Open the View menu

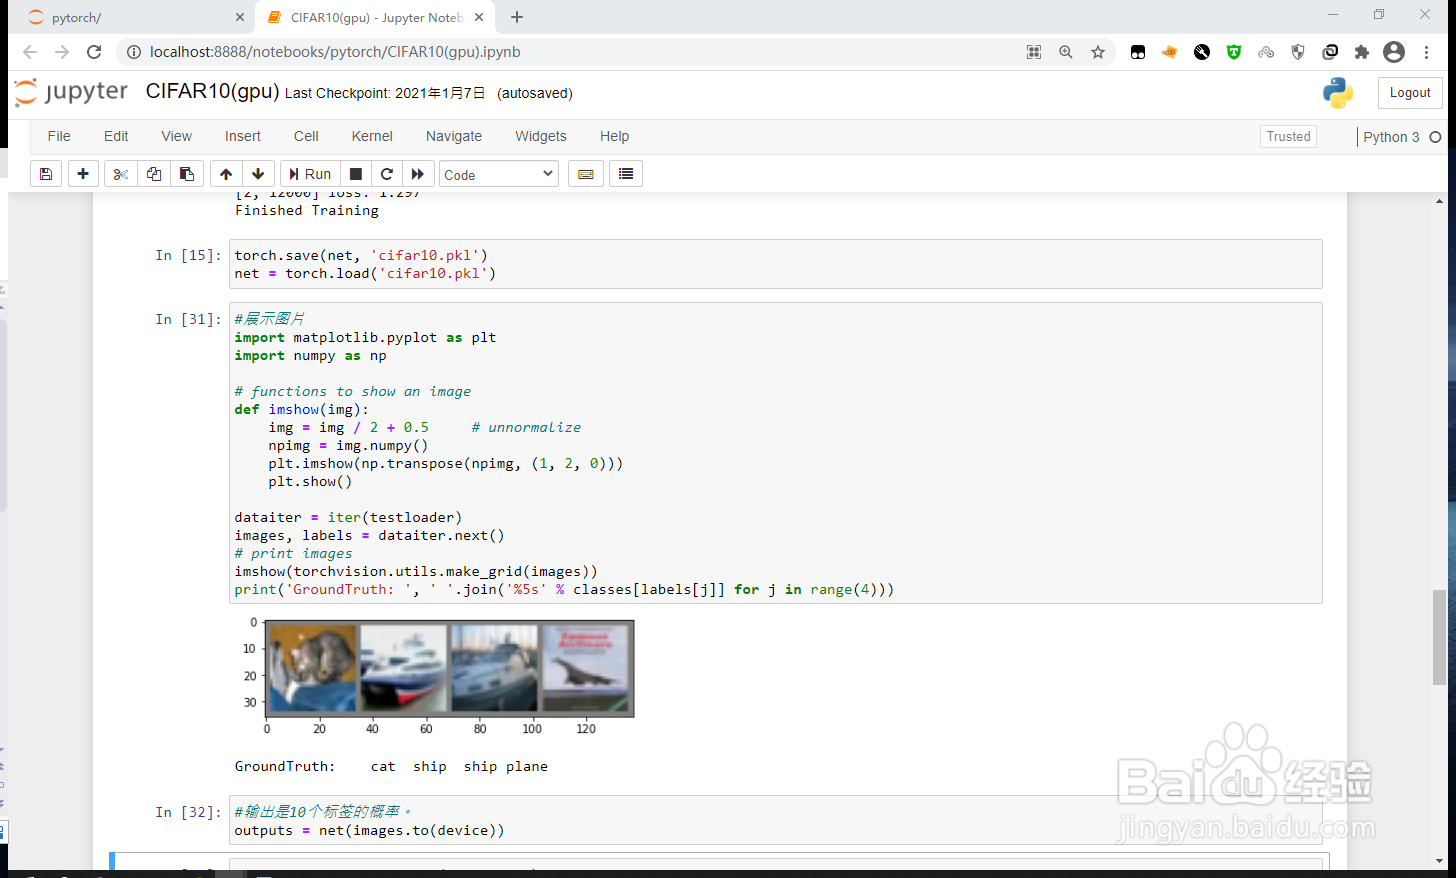coord(177,136)
